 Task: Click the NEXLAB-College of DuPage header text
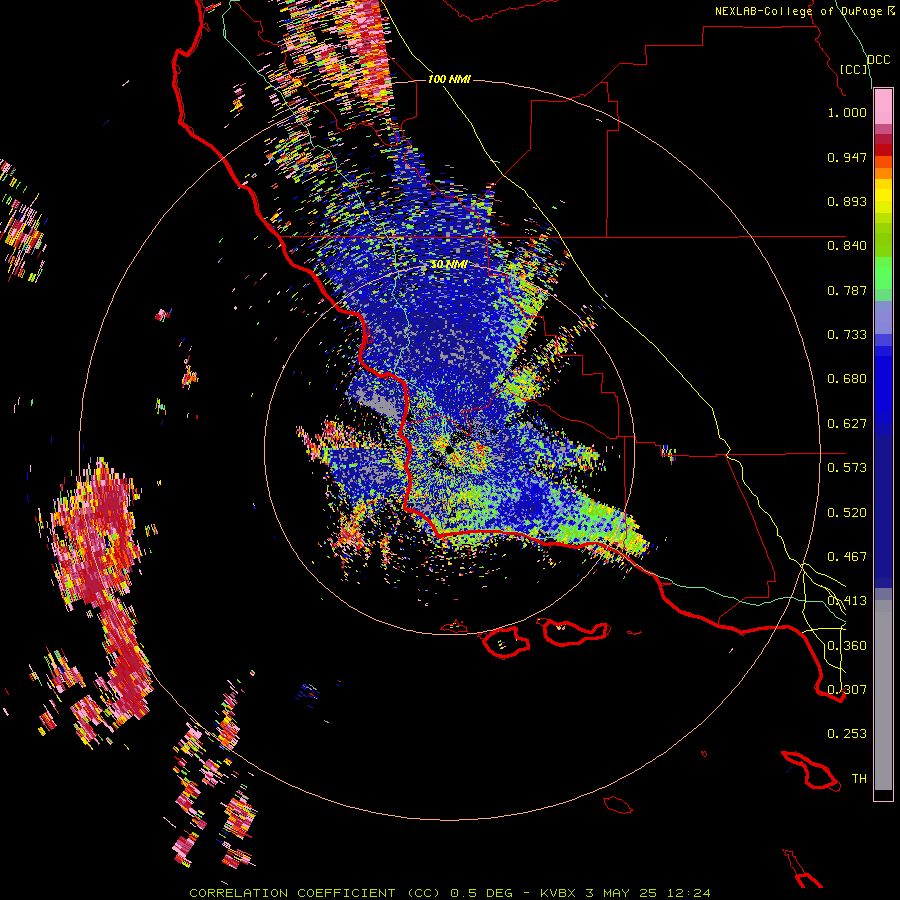point(805,11)
